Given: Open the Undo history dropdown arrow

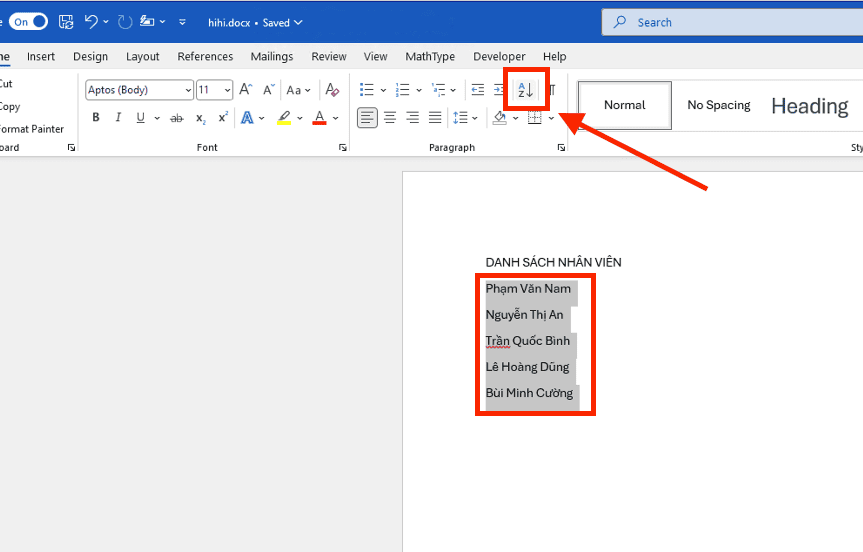Looking at the screenshot, I should click(x=106, y=22).
